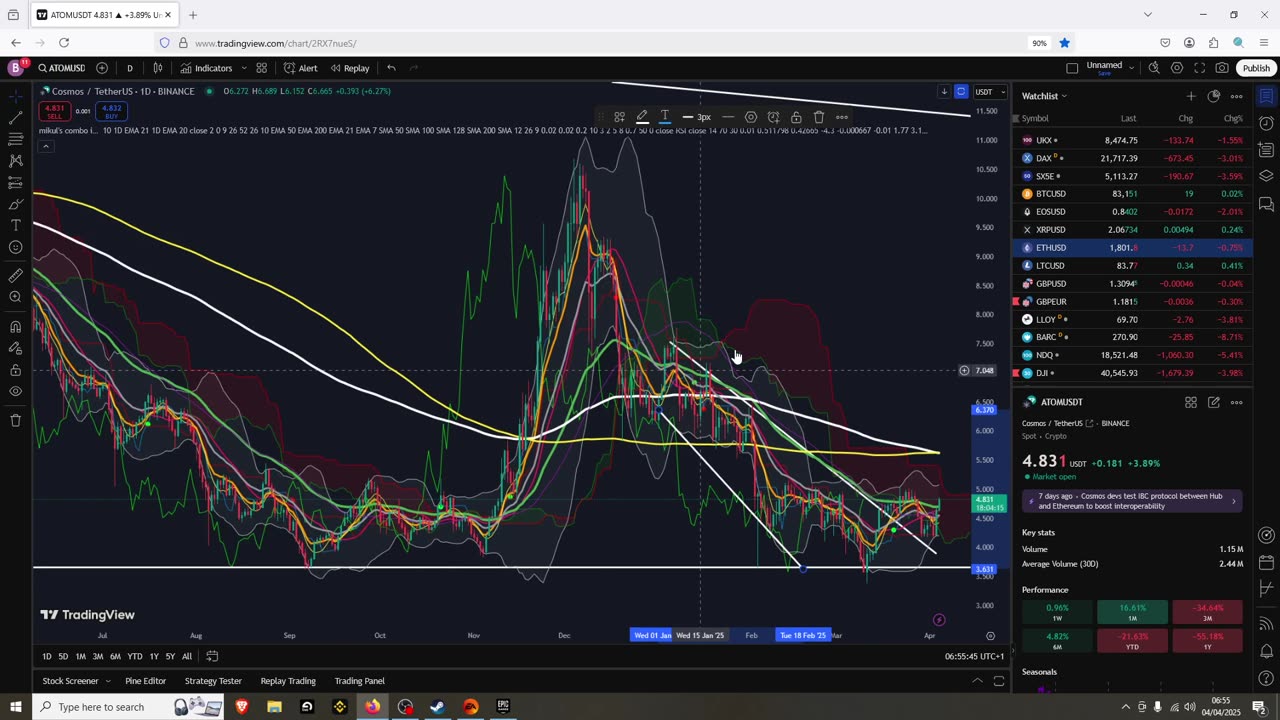This screenshot has height=720, width=1280.
Task: Select the ETHUSD watchlist row
Action: tap(1132, 248)
